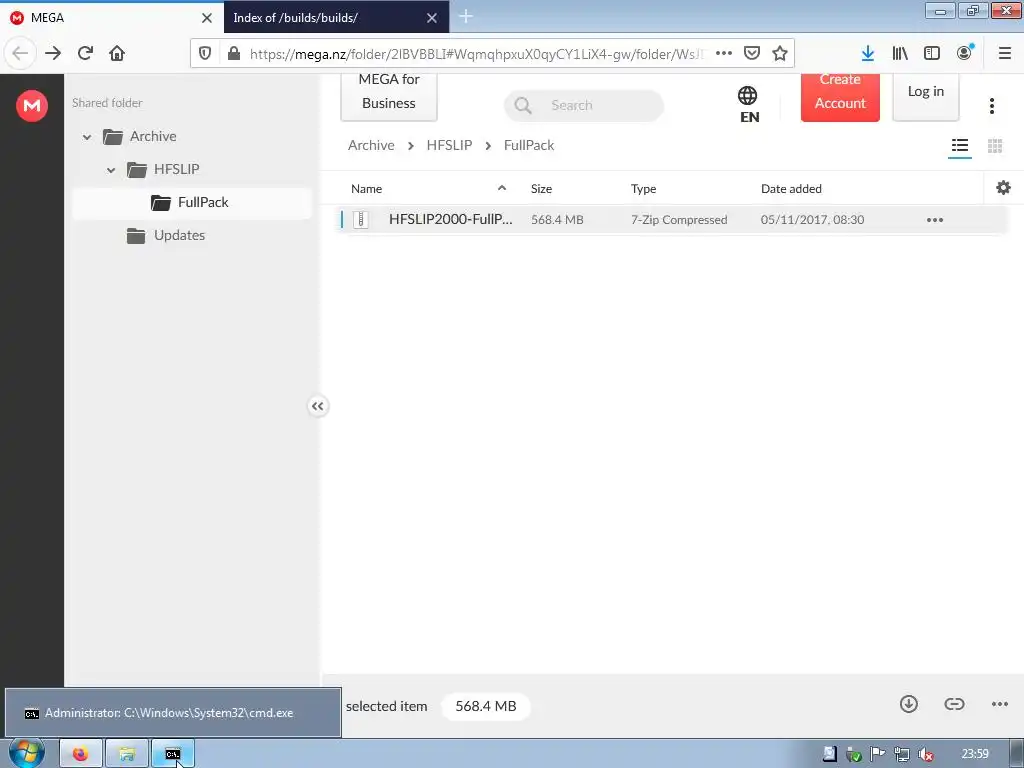The image size is (1024, 768).
Task: Sort files by Type column
Action: point(643,189)
